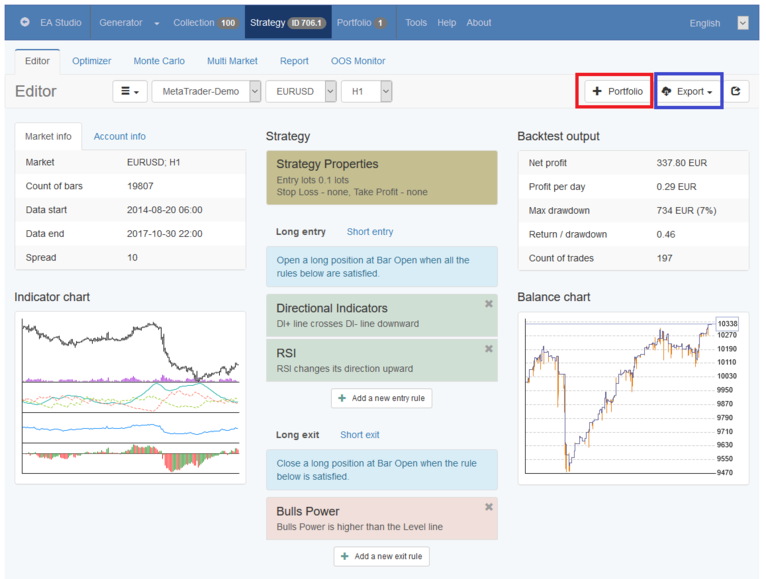Select the Long entry tab
766x579 pixels.
click(x=300, y=232)
